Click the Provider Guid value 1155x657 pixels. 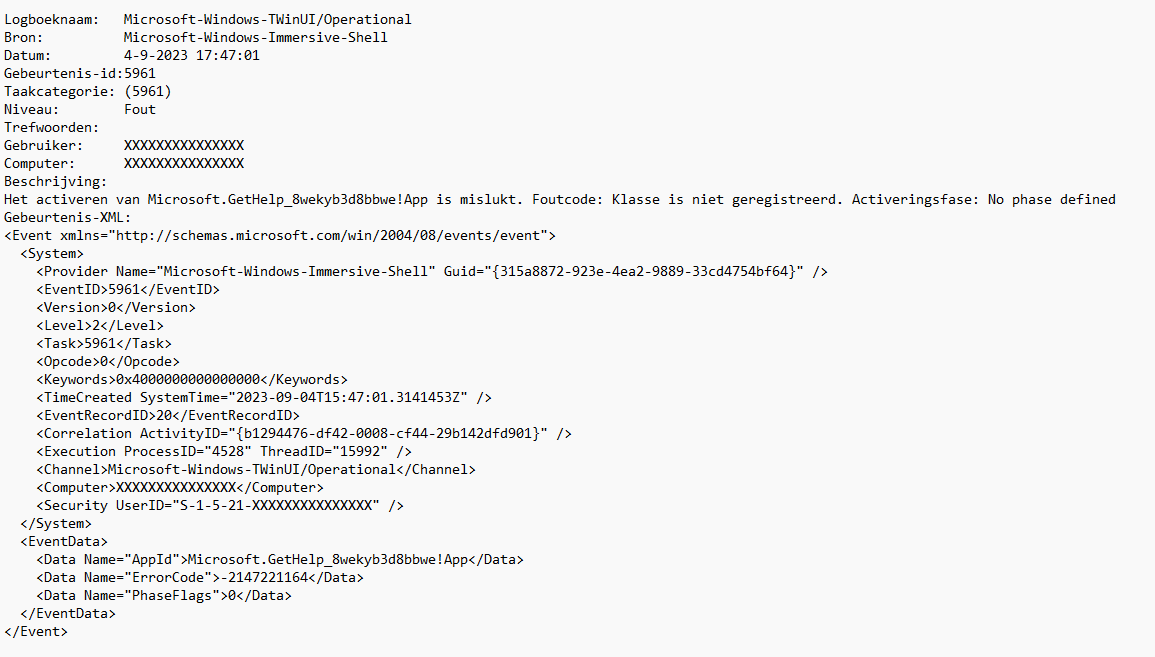click(644, 272)
